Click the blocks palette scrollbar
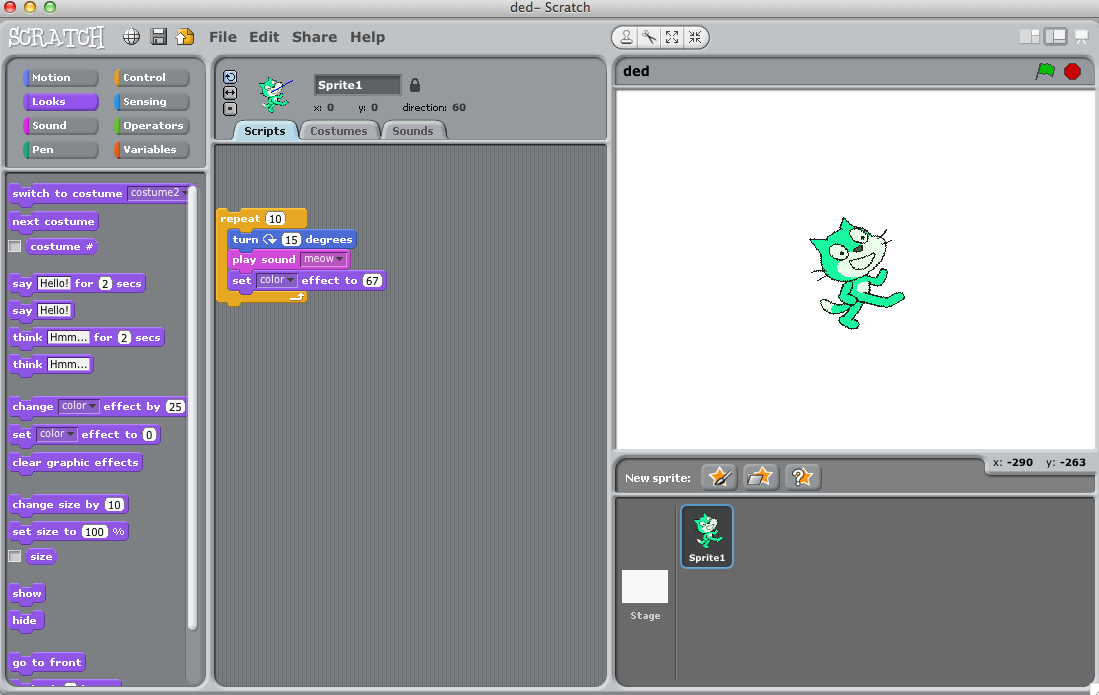This screenshot has height=695, width=1099. (x=193, y=406)
